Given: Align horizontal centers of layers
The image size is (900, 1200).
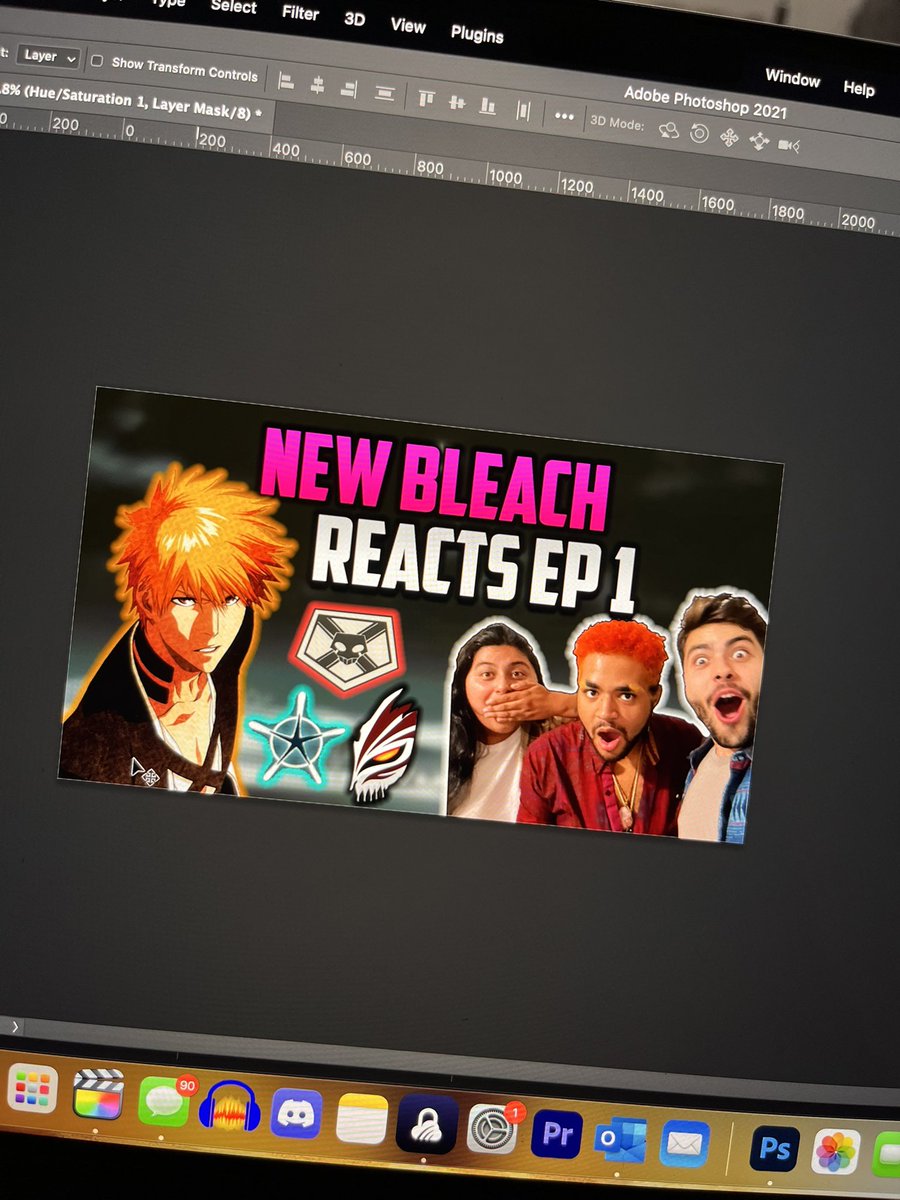Looking at the screenshot, I should 317,85.
